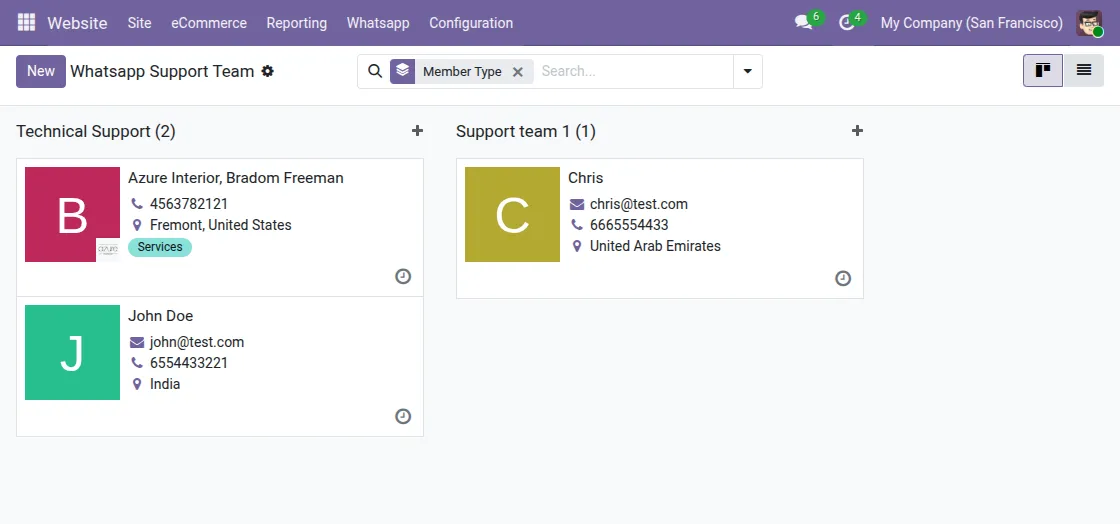Open the conversations message icon
This screenshot has height=524, width=1120.
[803, 22]
